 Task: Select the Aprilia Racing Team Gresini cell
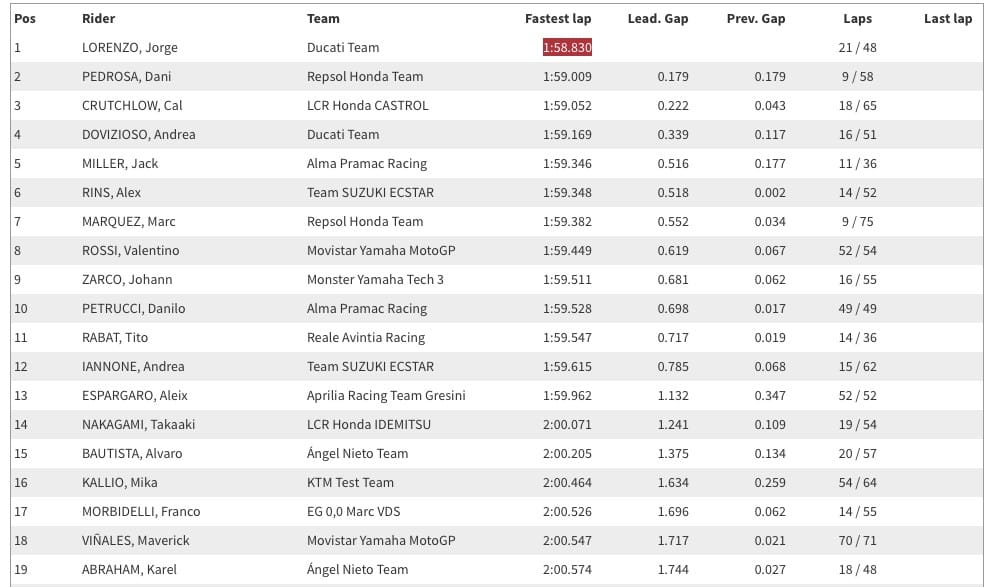(x=386, y=395)
